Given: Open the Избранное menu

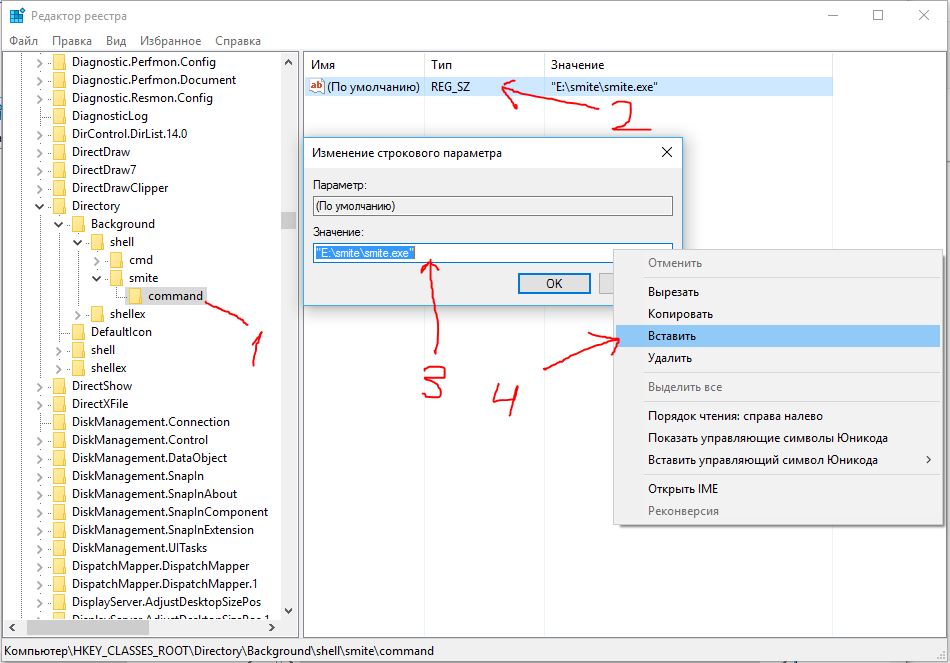Looking at the screenshot, I should point(170,41).
